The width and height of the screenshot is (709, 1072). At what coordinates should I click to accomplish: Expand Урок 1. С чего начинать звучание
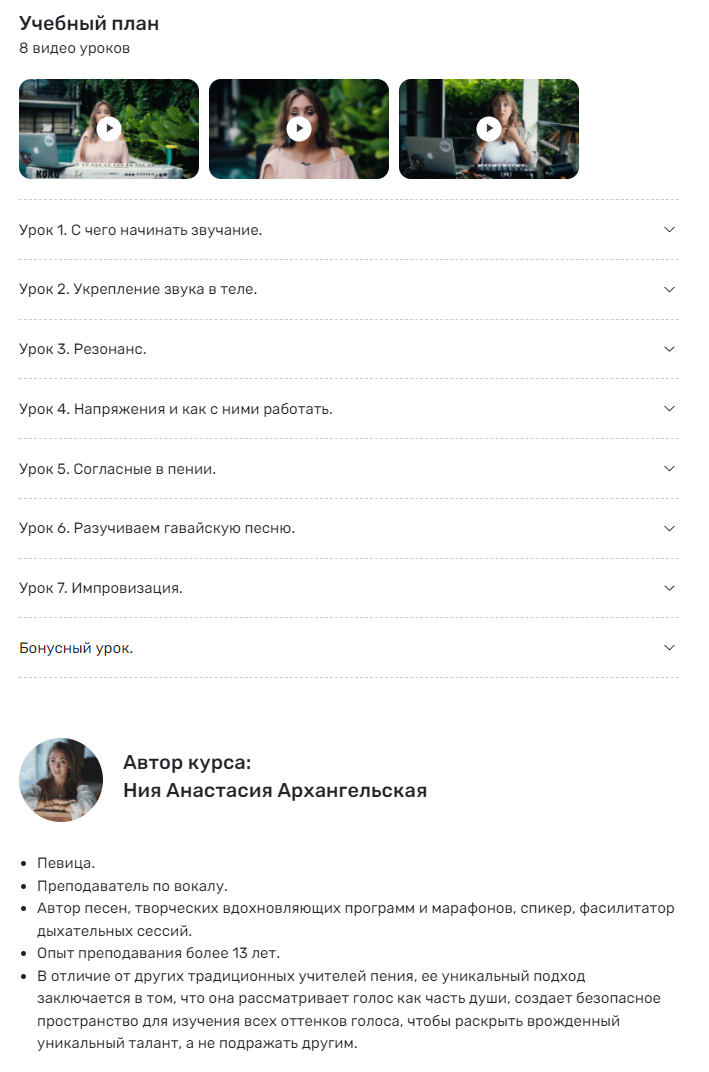pos(668,230)
